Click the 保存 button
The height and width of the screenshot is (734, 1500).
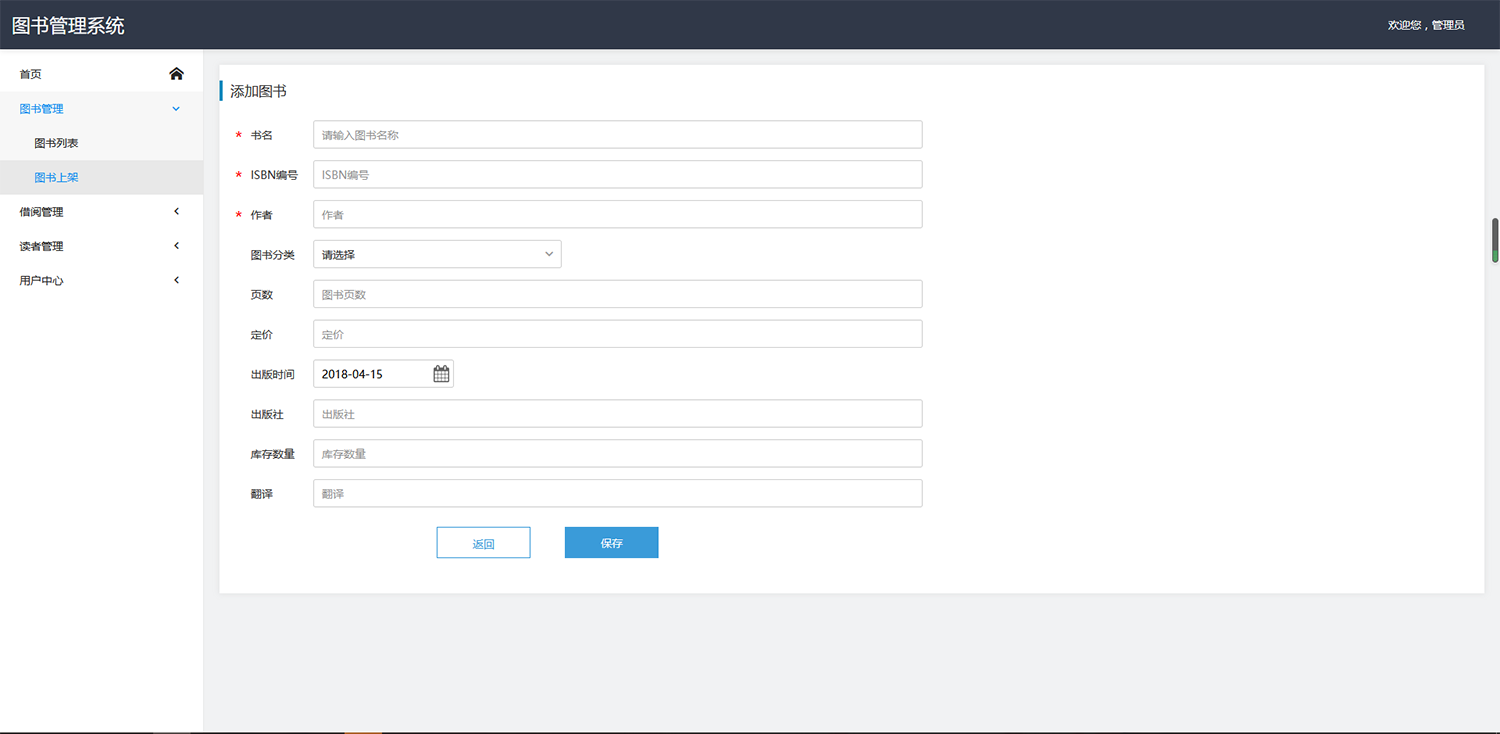point(611,543)
